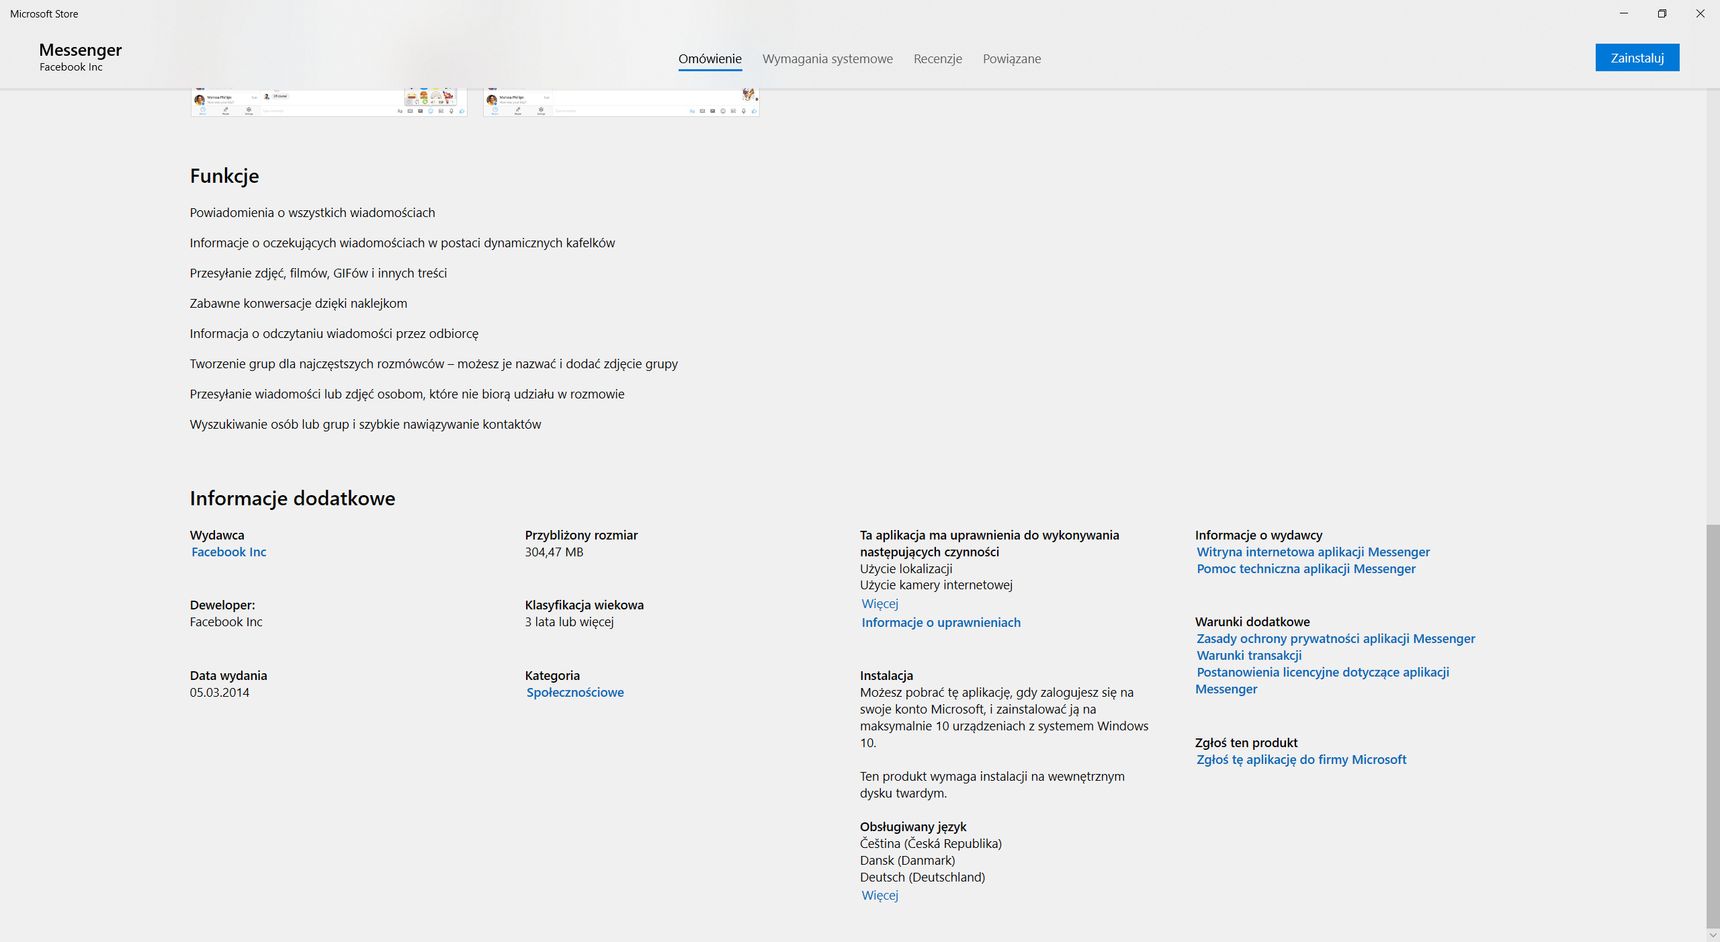This screenshot has height=942, width=1720.
Task: Restore down the Microsoft Store window
Action: coord(1662,13)
